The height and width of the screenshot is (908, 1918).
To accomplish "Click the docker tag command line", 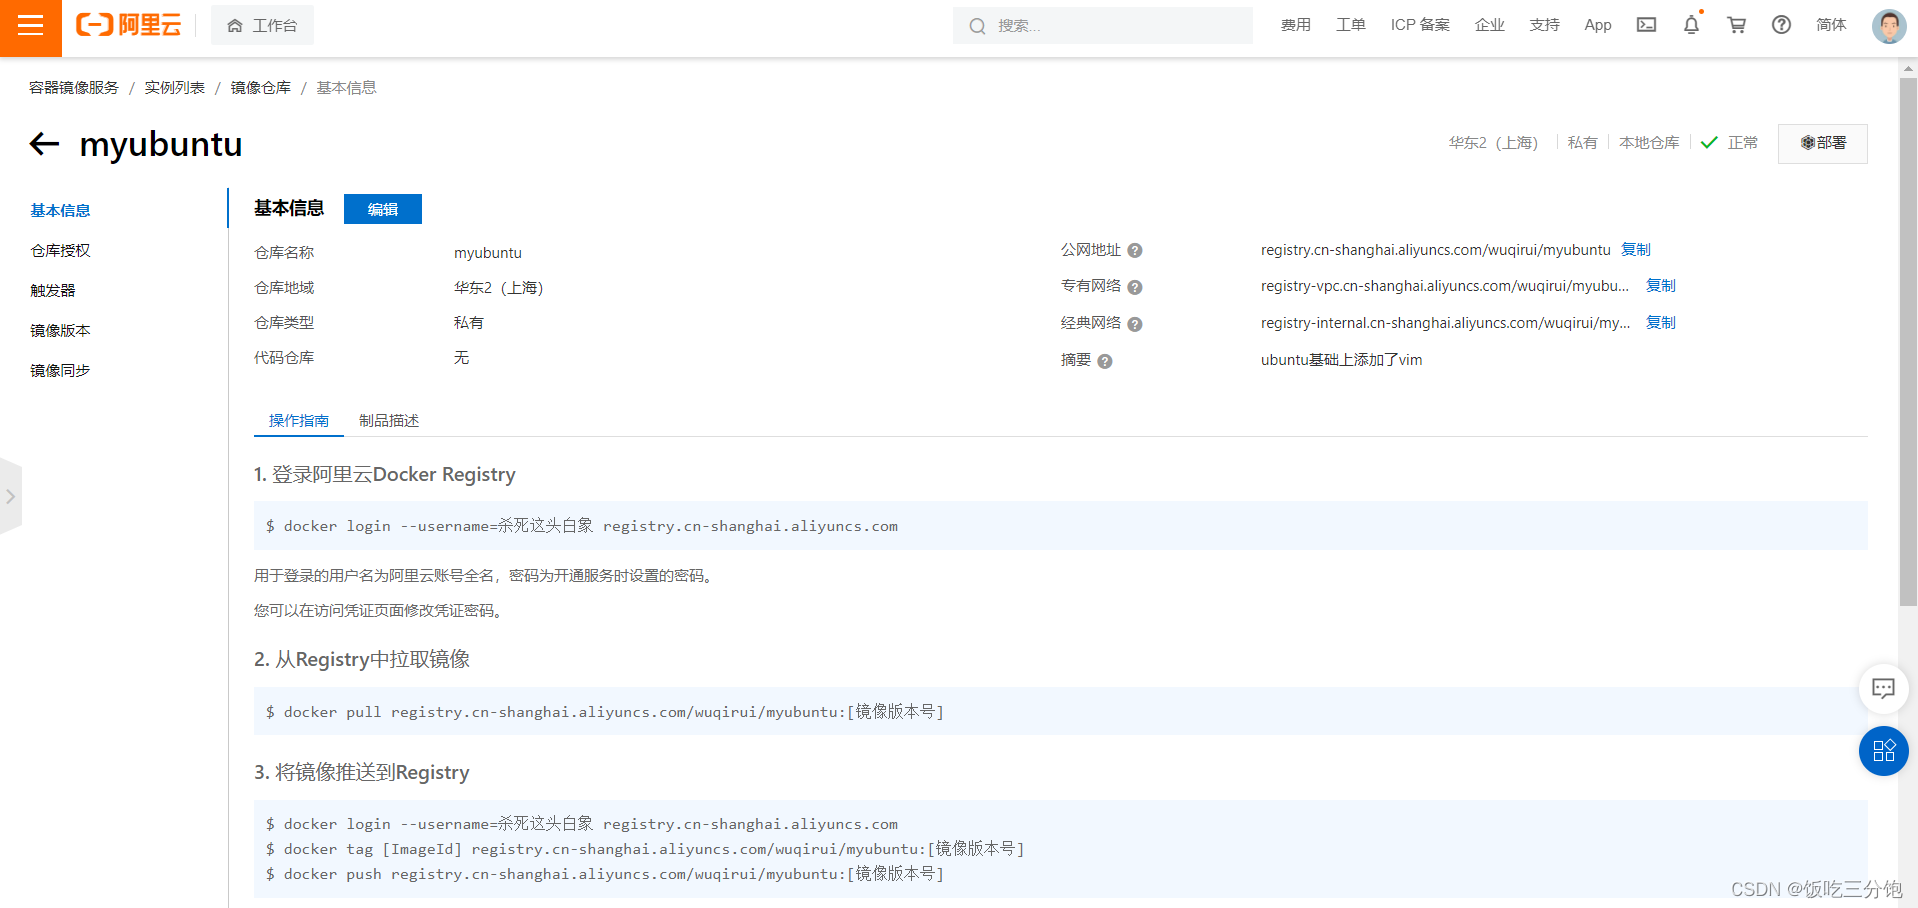I will coord(645,849).
